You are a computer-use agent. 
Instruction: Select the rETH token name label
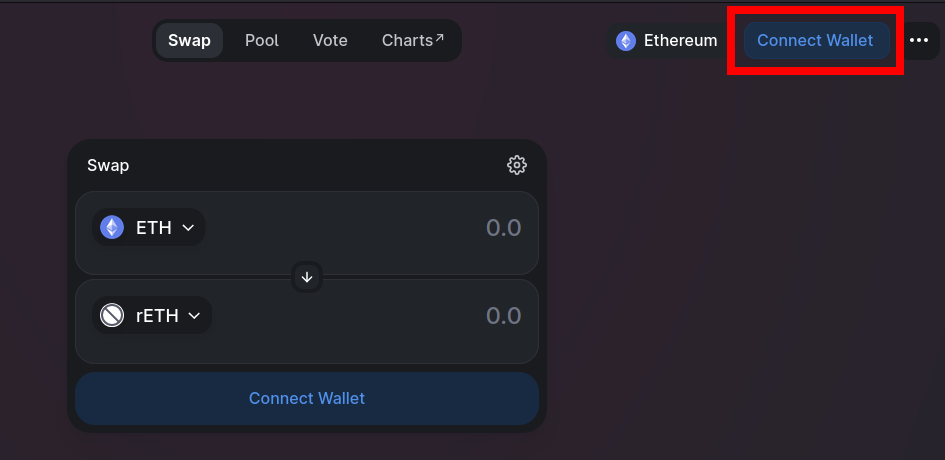157,316
